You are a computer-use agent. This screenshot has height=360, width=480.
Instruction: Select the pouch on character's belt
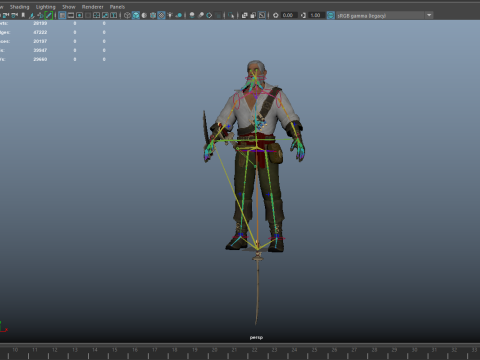276,153
